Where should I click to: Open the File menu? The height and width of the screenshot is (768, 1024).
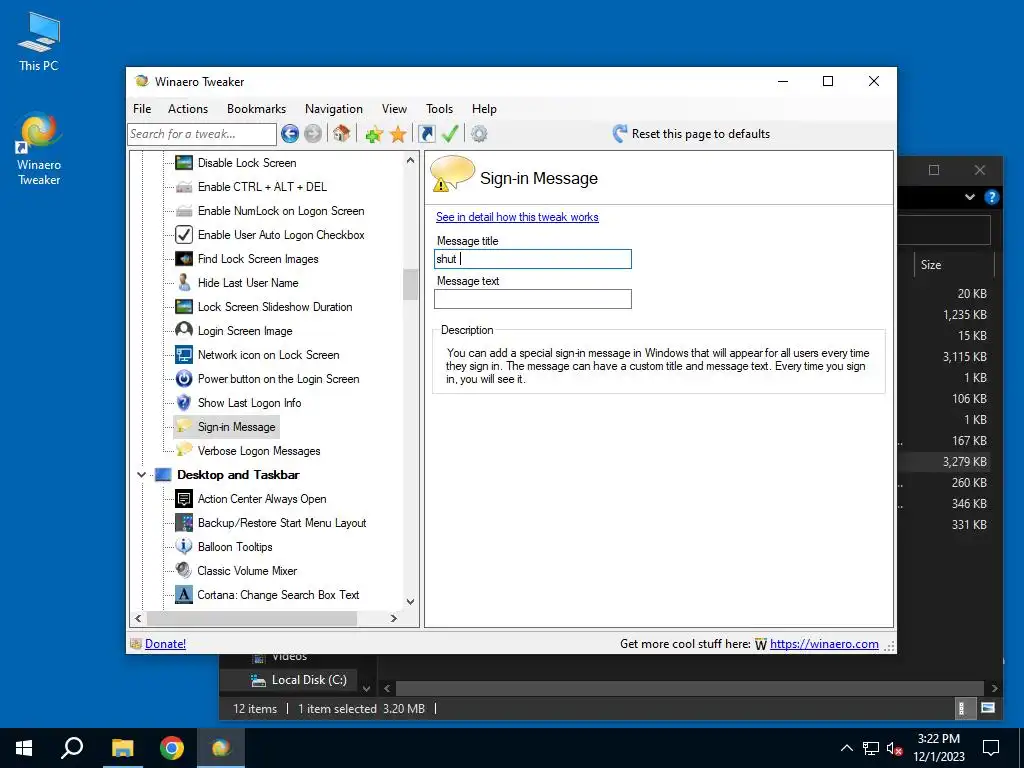[142, 109]
